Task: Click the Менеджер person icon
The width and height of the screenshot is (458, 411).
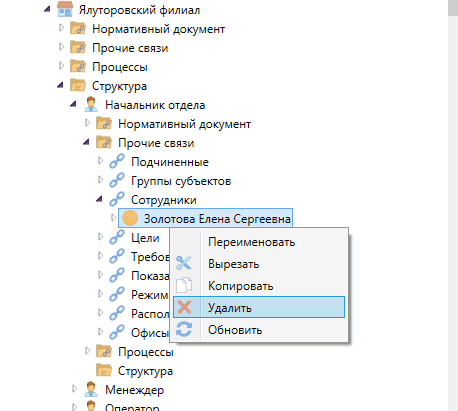Action: coord(91,389)
